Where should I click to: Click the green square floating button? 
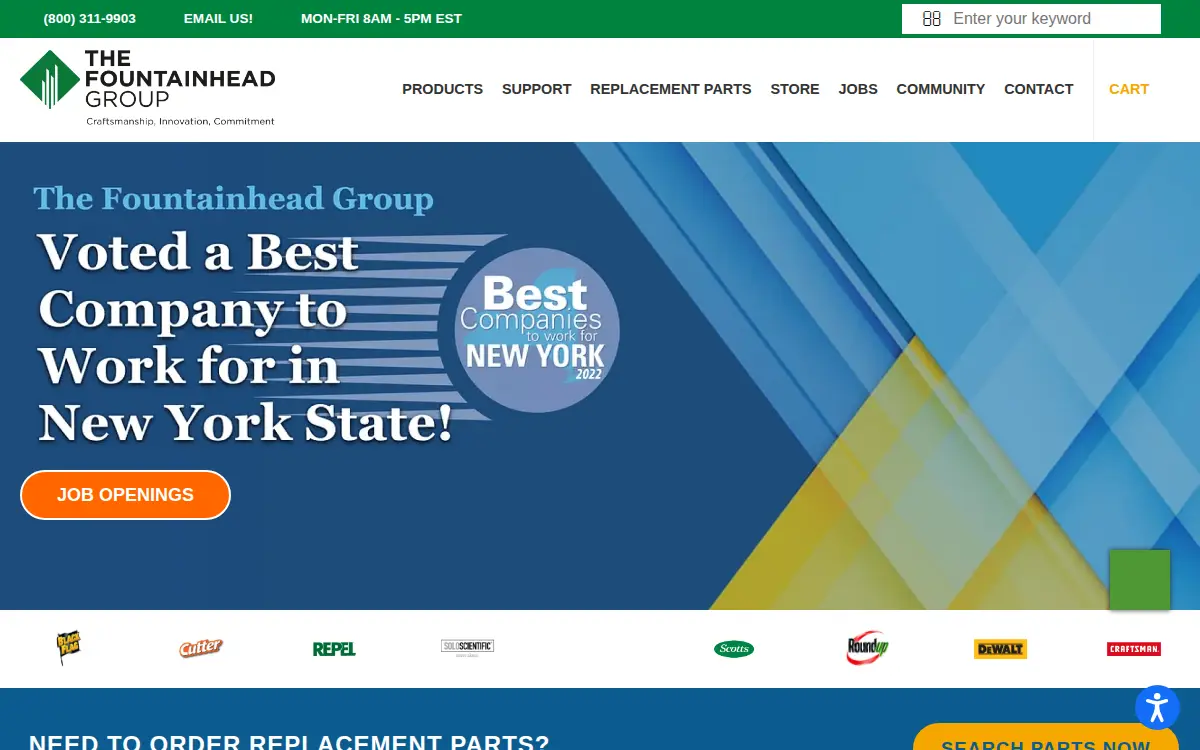(x=1140, y=580)
